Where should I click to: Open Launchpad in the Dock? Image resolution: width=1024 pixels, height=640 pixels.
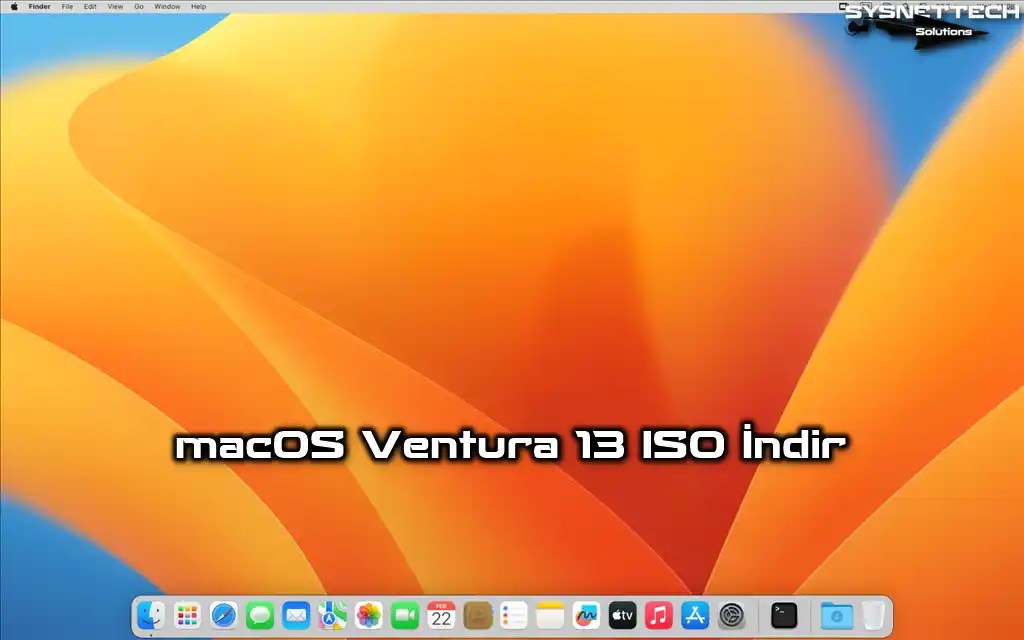coord(187,615)
